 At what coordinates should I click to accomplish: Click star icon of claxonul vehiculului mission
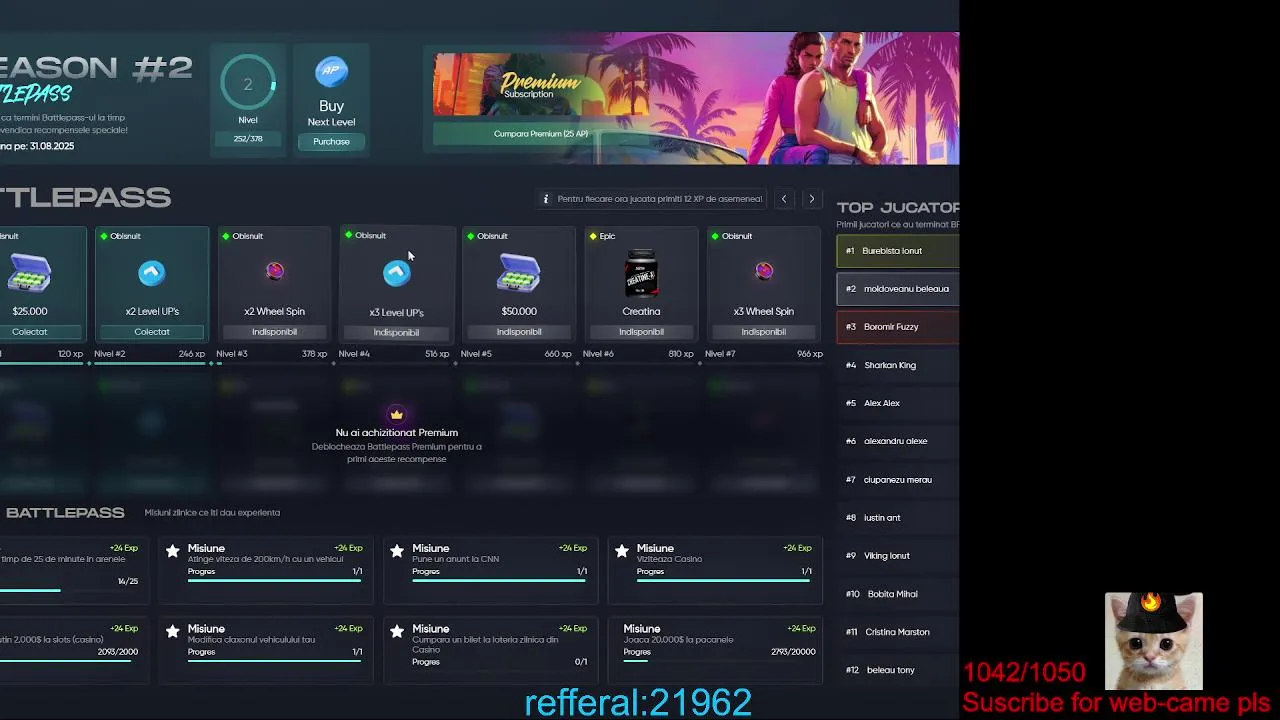173,632
